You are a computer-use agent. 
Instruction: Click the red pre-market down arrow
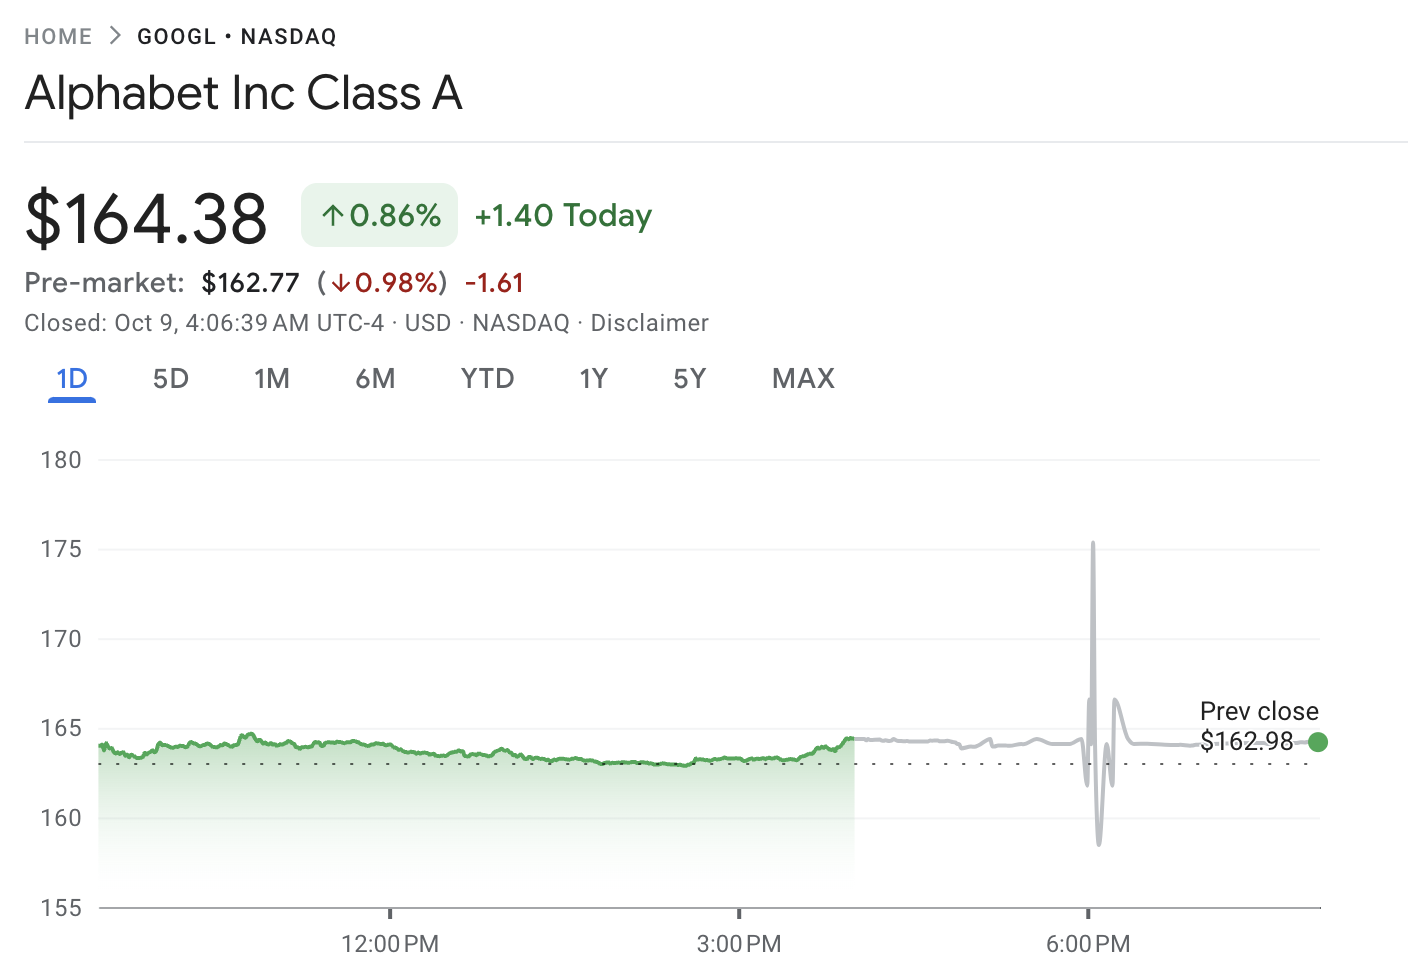pos(340,284)
